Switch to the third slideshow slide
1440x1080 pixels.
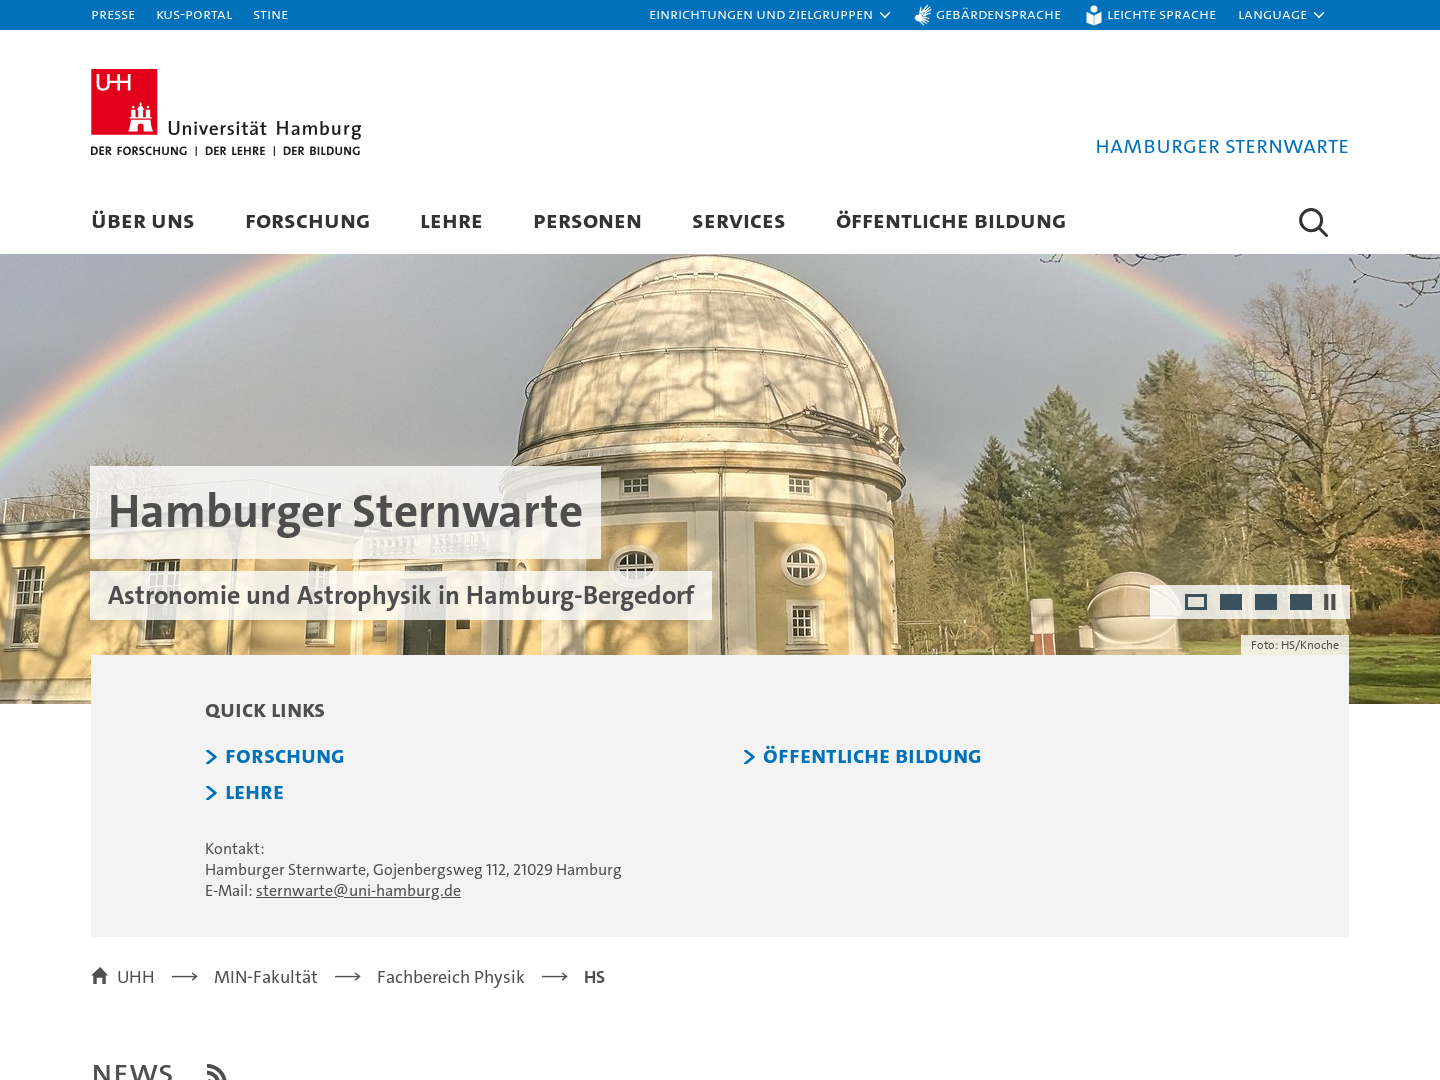click(x=1266, y=602)
